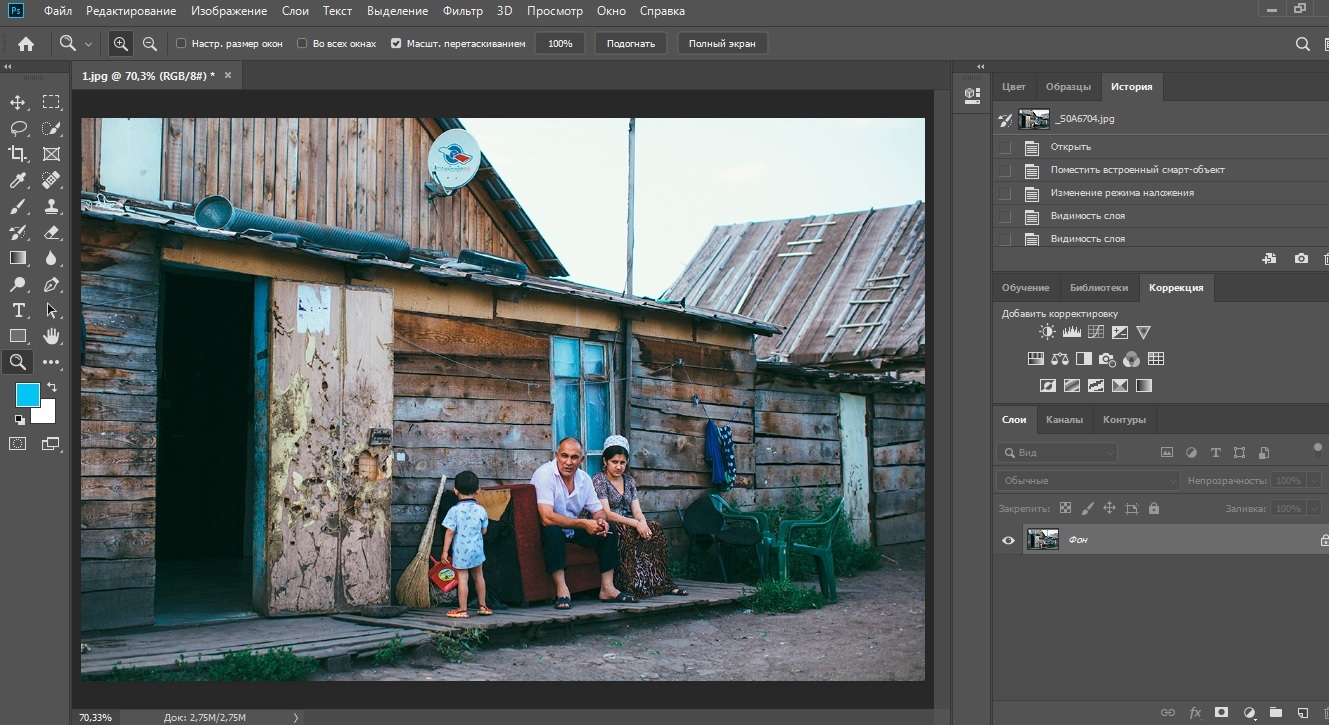1329x725 pixels.
Task: Click the foreground blue color swatch
Action: click(26, 393)
